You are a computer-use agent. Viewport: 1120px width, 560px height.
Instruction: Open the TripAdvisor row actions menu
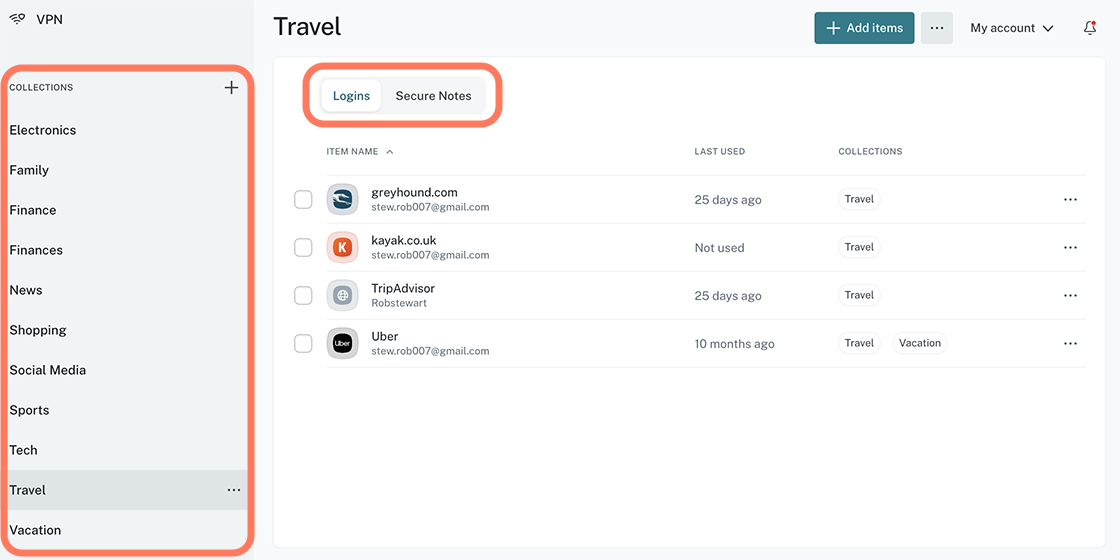click(1070, 296)
